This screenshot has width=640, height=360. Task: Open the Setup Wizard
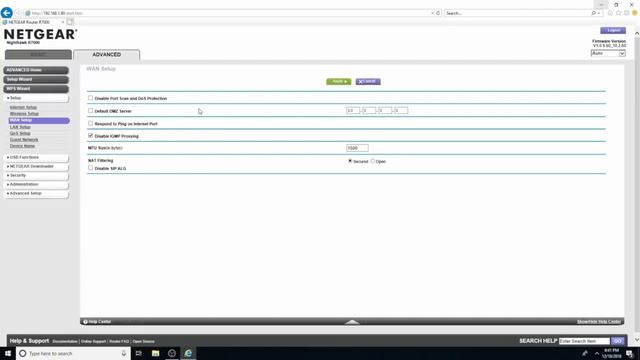pos(36,80)
